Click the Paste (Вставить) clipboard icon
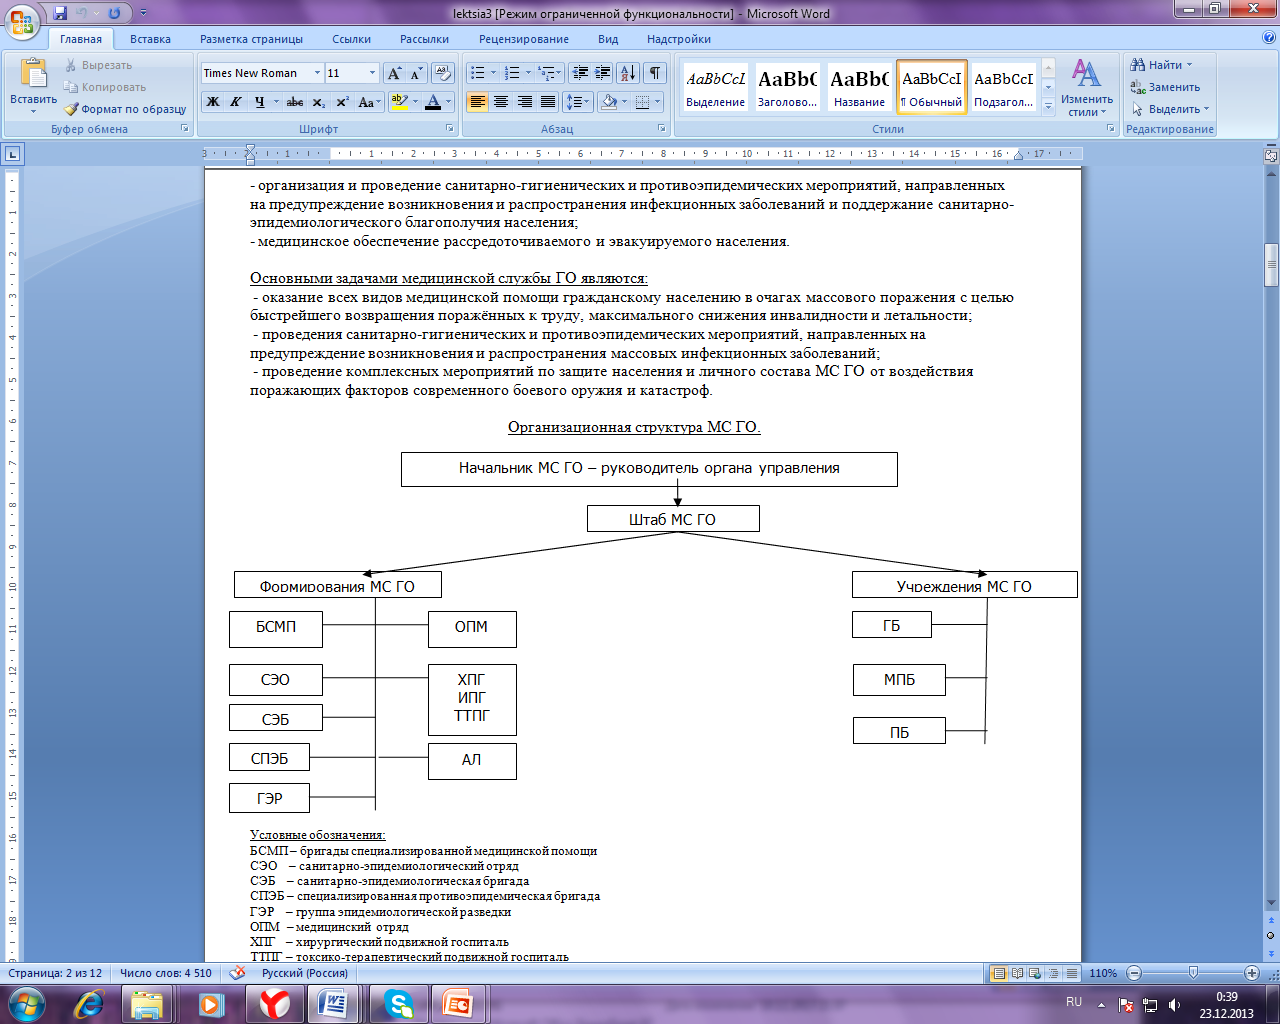1280x1024 pixels. click(33, 73)
